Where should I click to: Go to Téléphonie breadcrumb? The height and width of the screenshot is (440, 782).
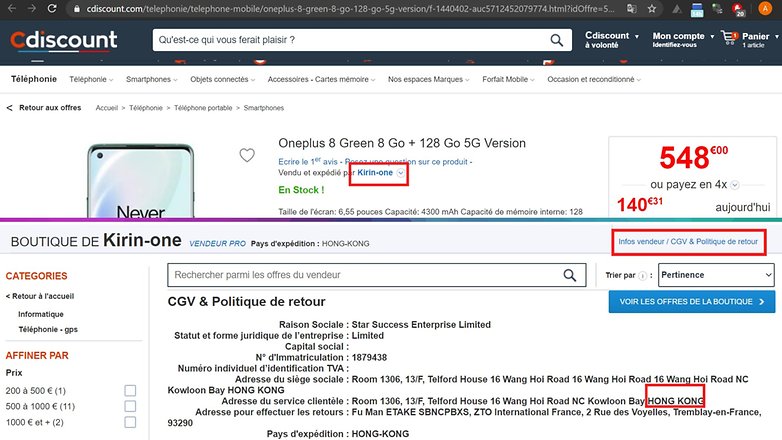pos(146,108)
